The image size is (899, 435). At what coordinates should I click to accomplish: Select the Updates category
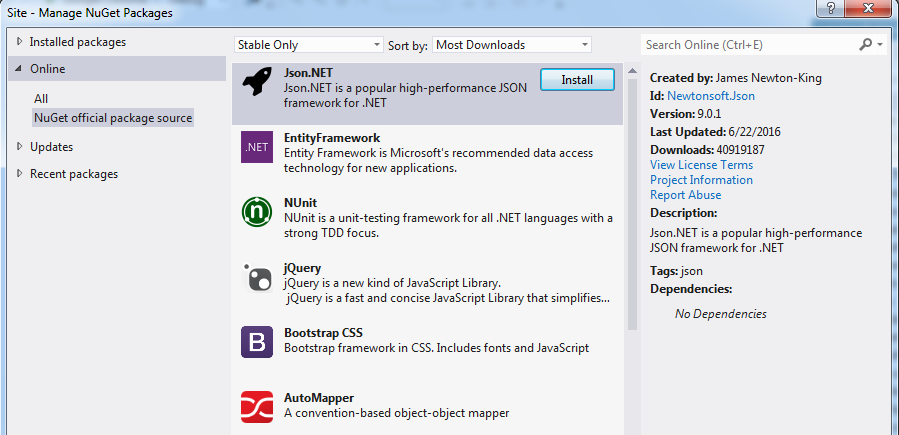52,147
